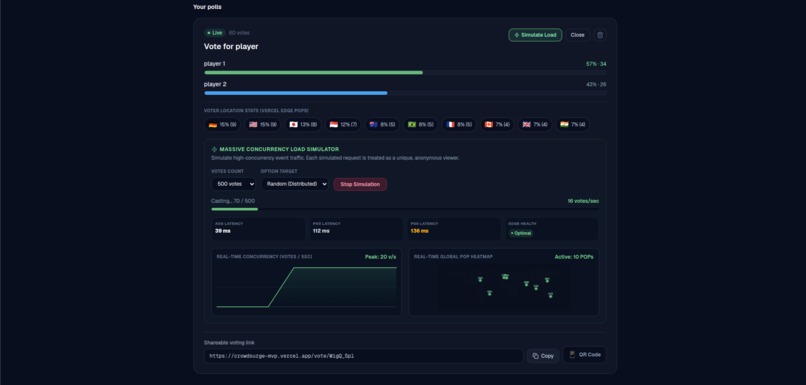Select the United Kingdom flag chip
The width and height of the screenshot is (806, 385).
[x=535, y=124]
